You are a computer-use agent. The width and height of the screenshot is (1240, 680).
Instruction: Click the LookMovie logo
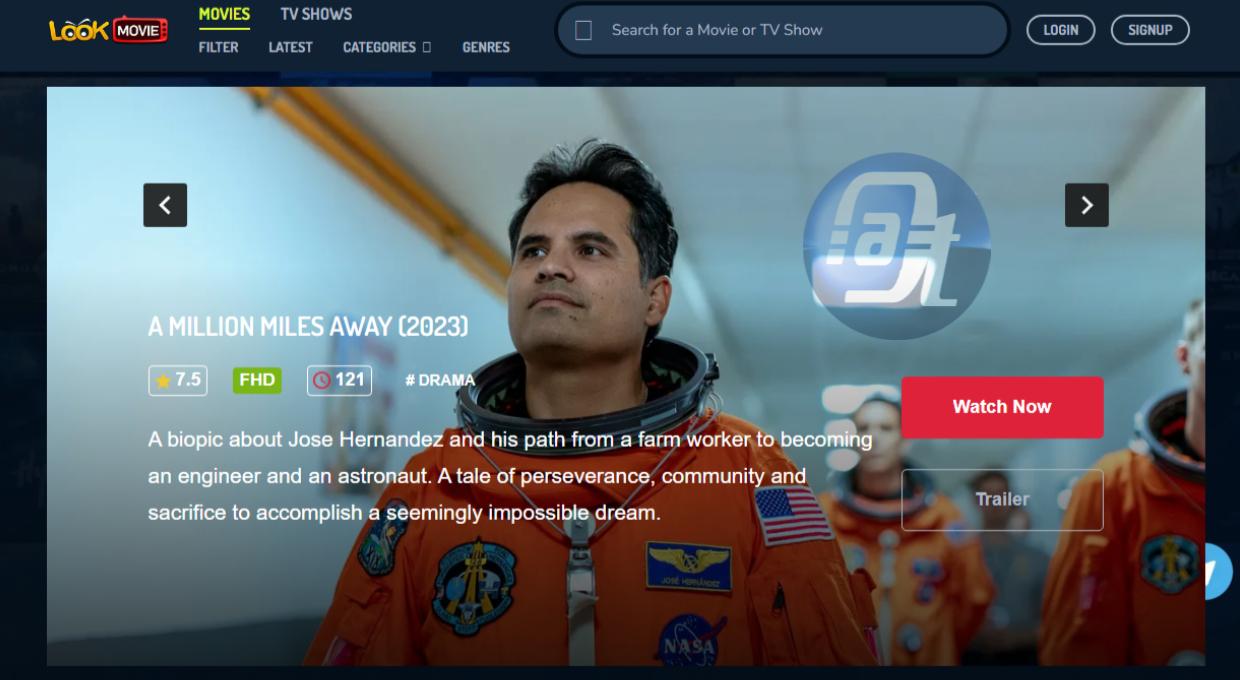pyautogui.click(x=108, y=30)
